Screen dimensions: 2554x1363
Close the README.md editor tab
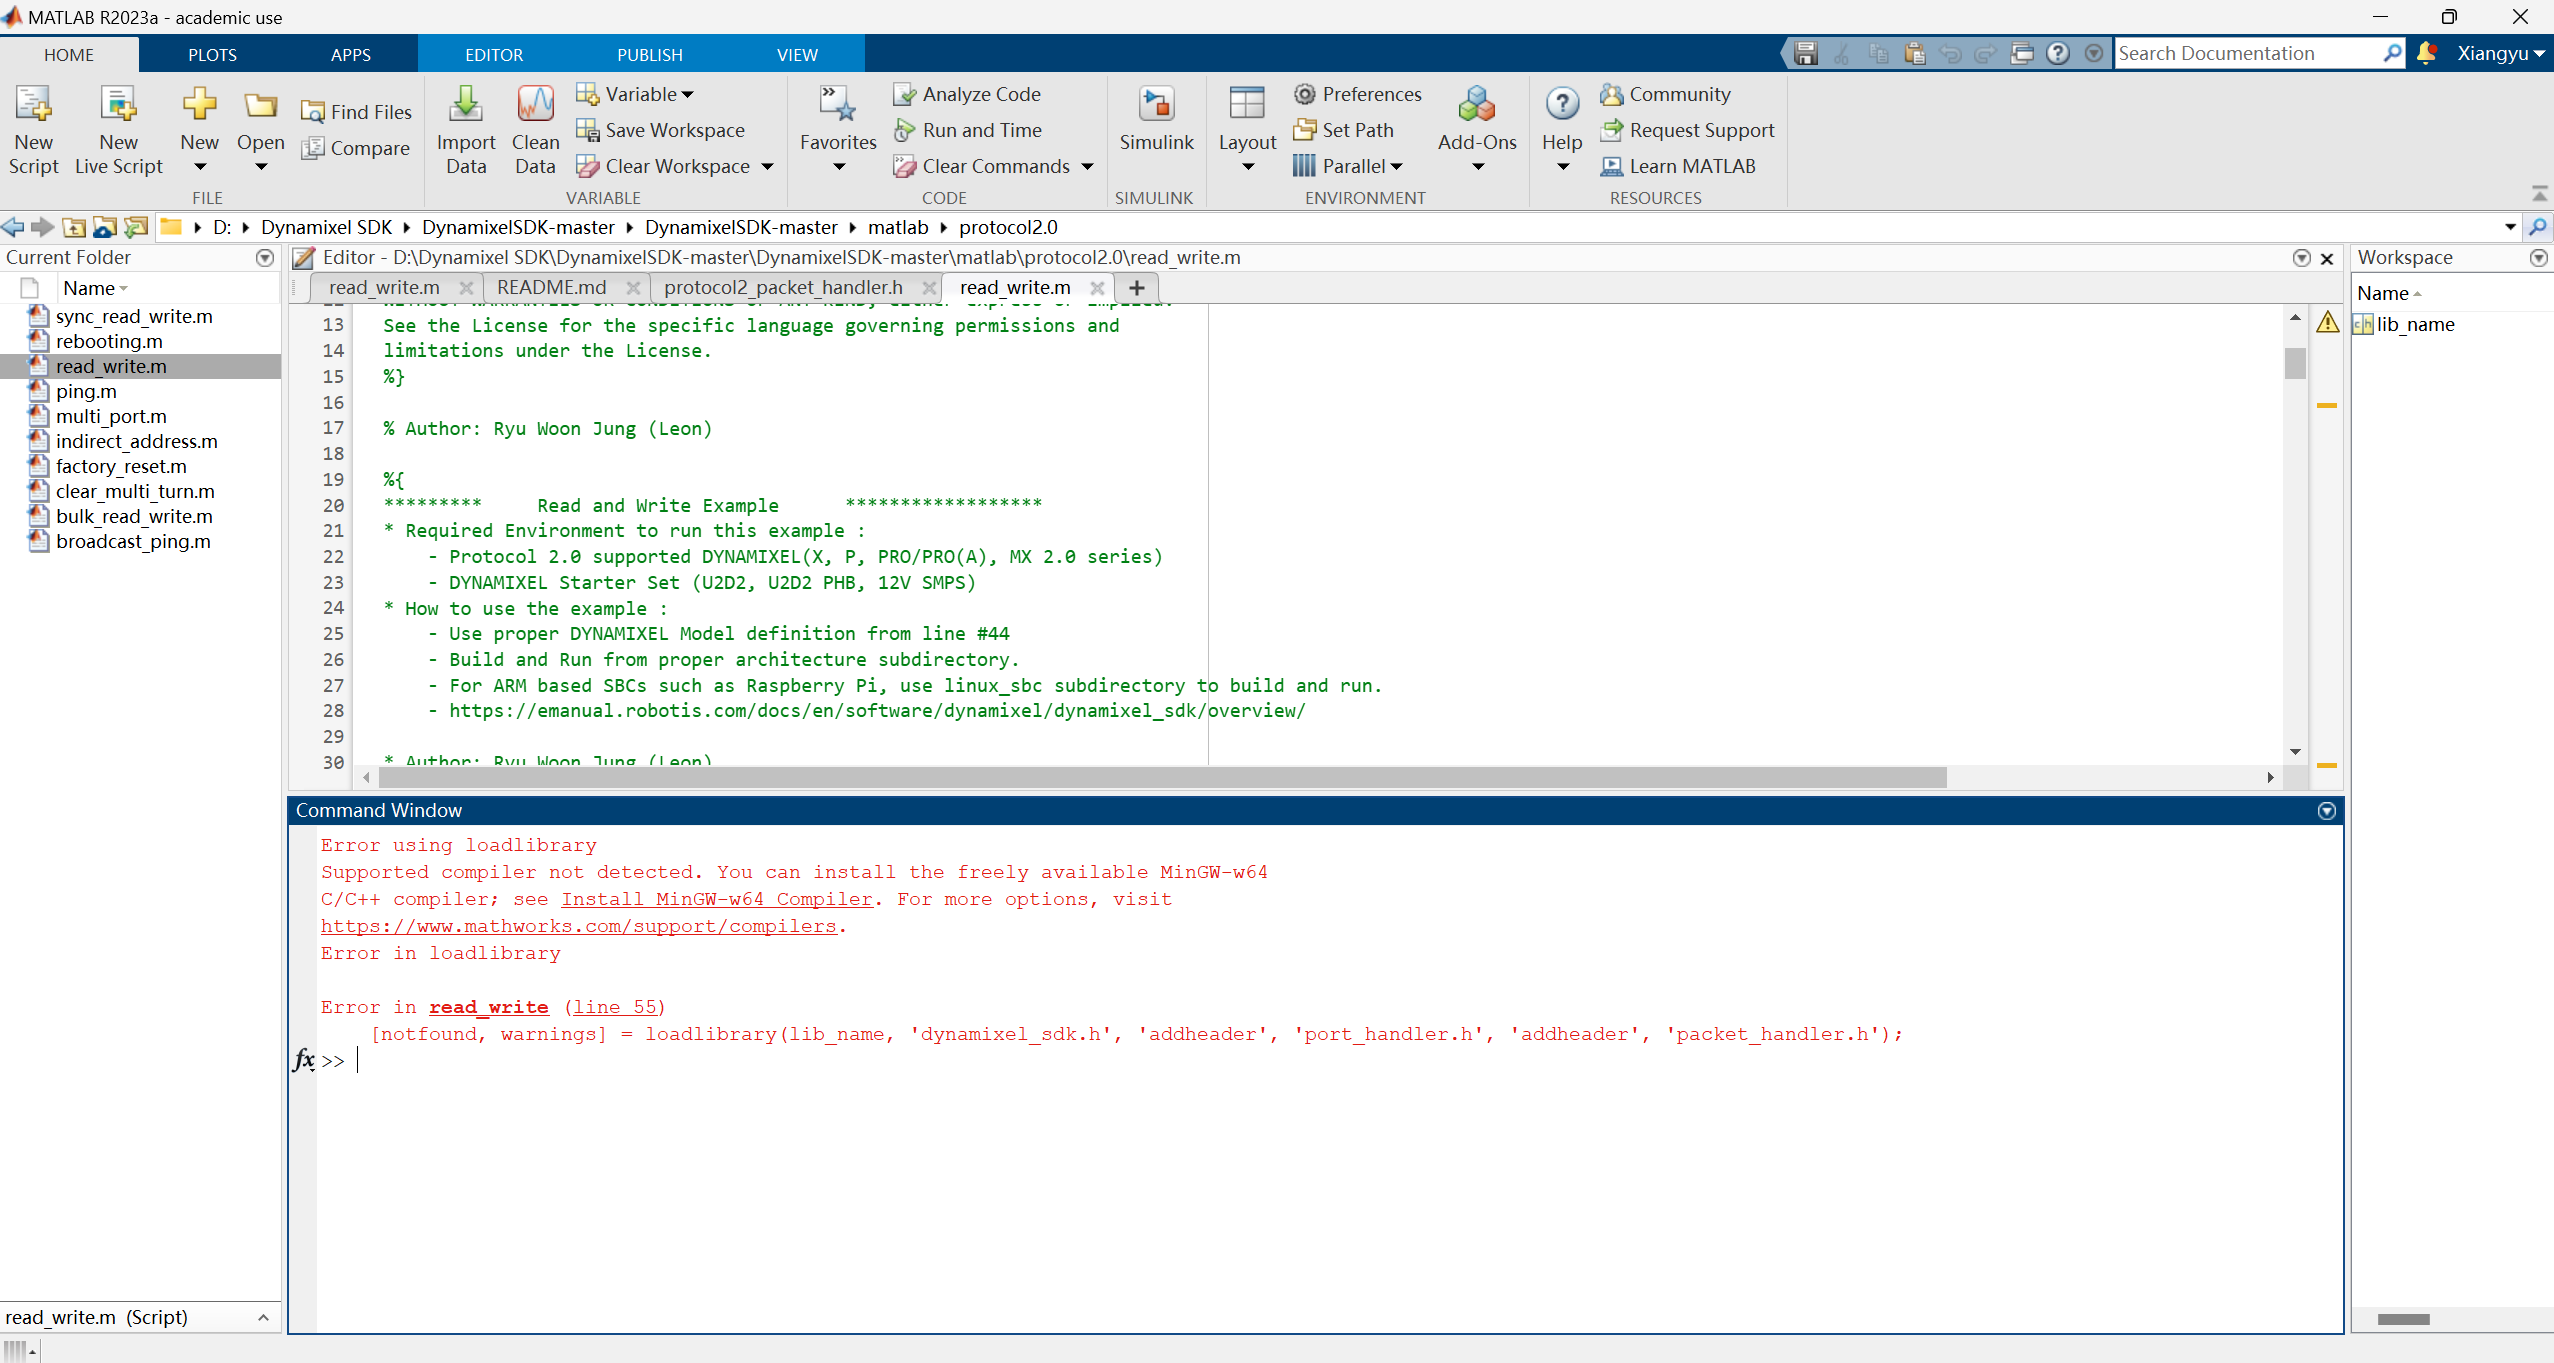pyautogui.click(x=632, y=288)
